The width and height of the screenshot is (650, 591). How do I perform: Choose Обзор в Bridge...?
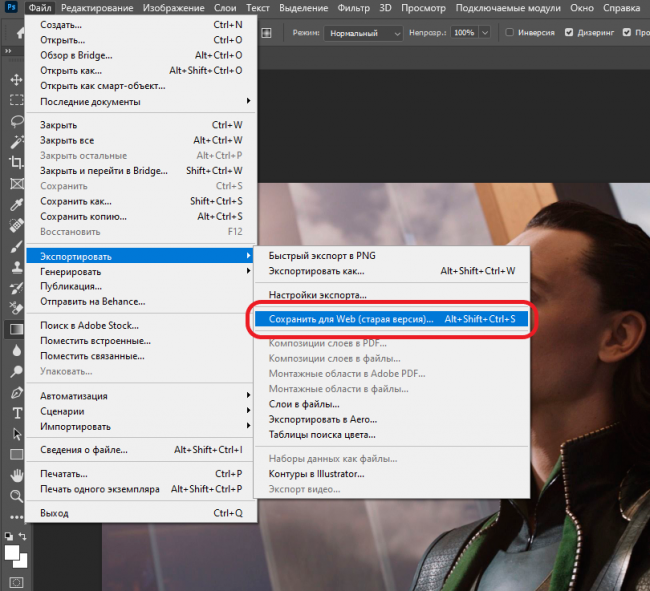tap(141, 55)
